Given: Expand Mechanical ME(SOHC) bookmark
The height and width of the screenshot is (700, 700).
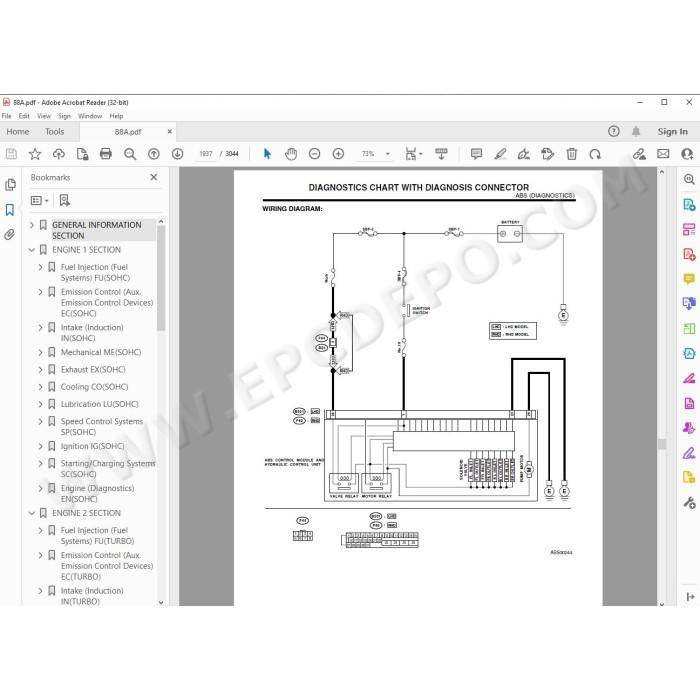Looking at the screenshot, I should pos(41,352).
